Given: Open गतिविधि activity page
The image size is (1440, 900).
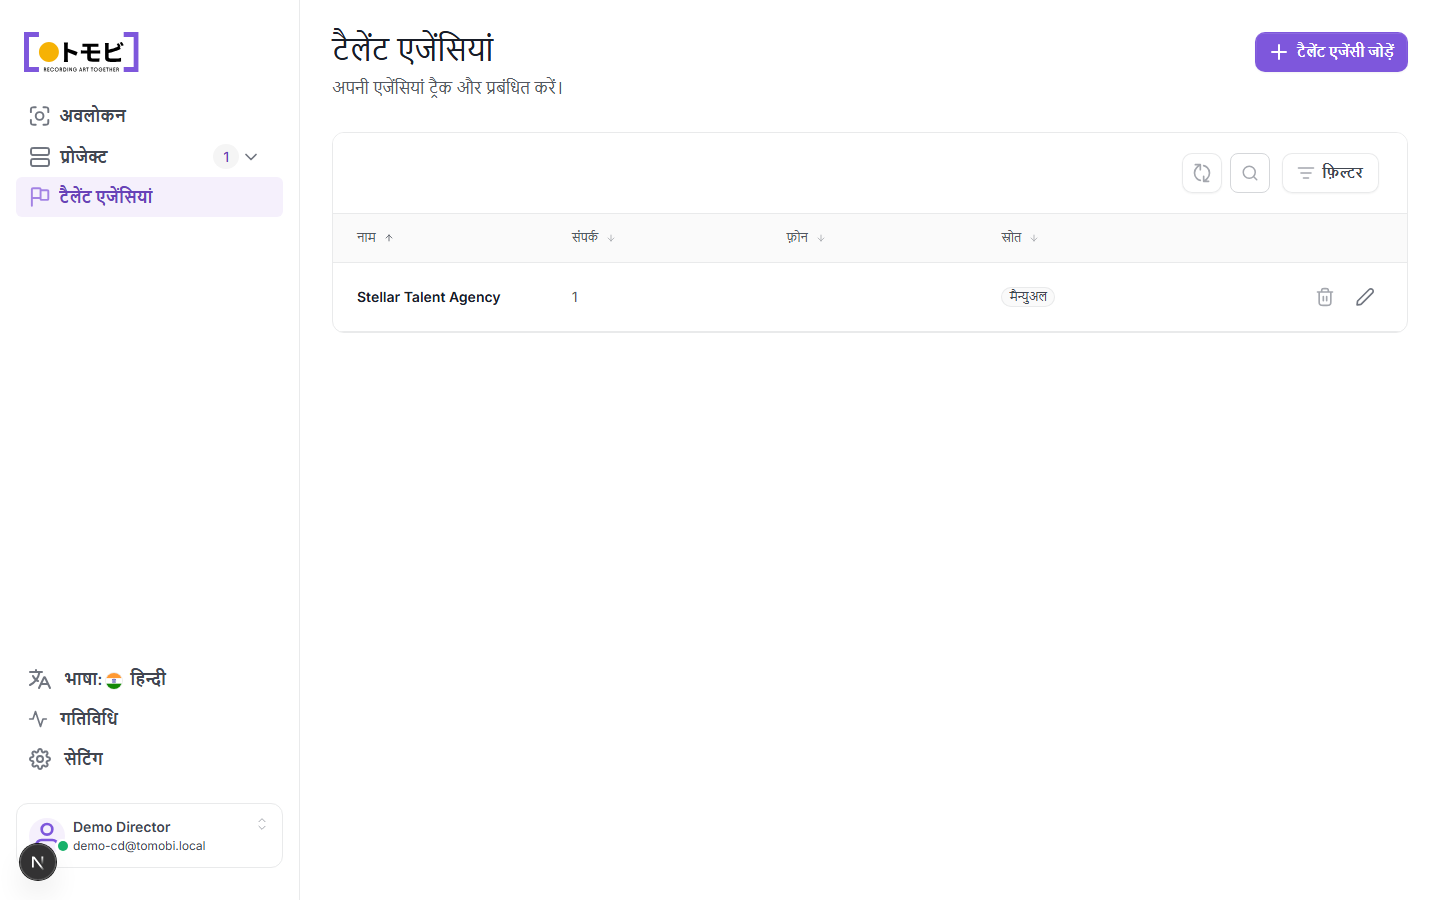Looking at the screenshot, I should tap(149, 719).
